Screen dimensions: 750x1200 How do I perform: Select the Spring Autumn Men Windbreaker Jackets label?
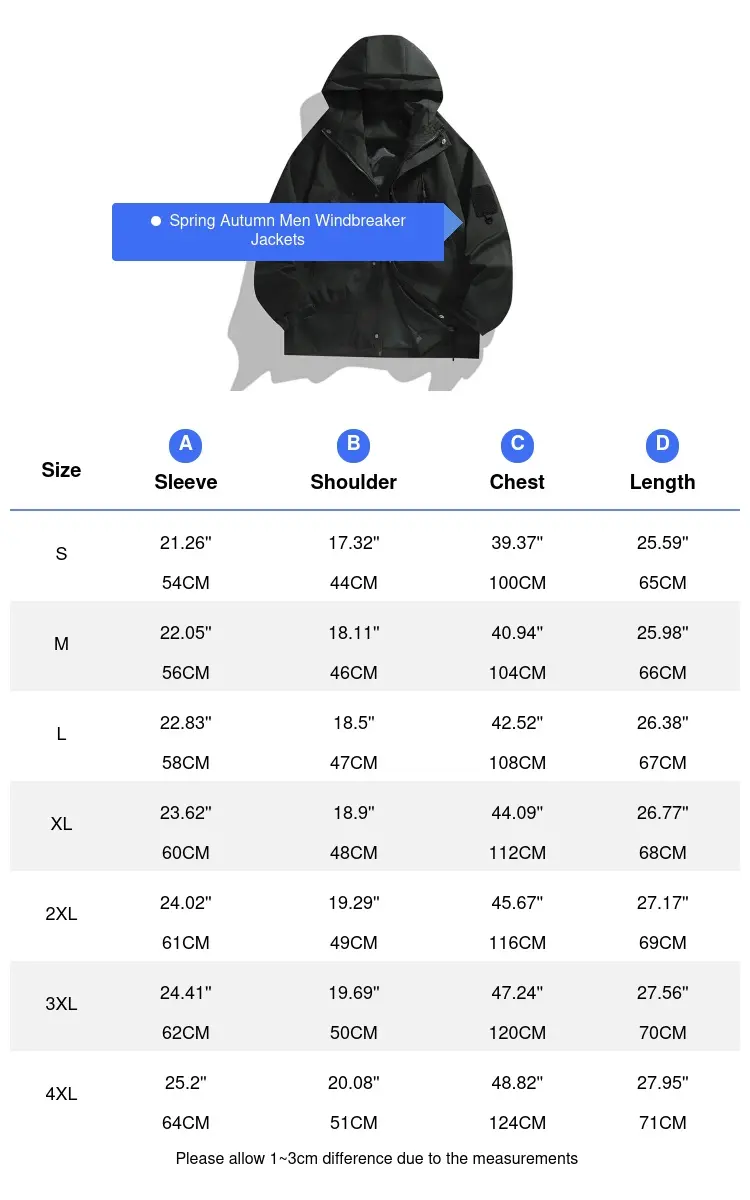[278, 231]
